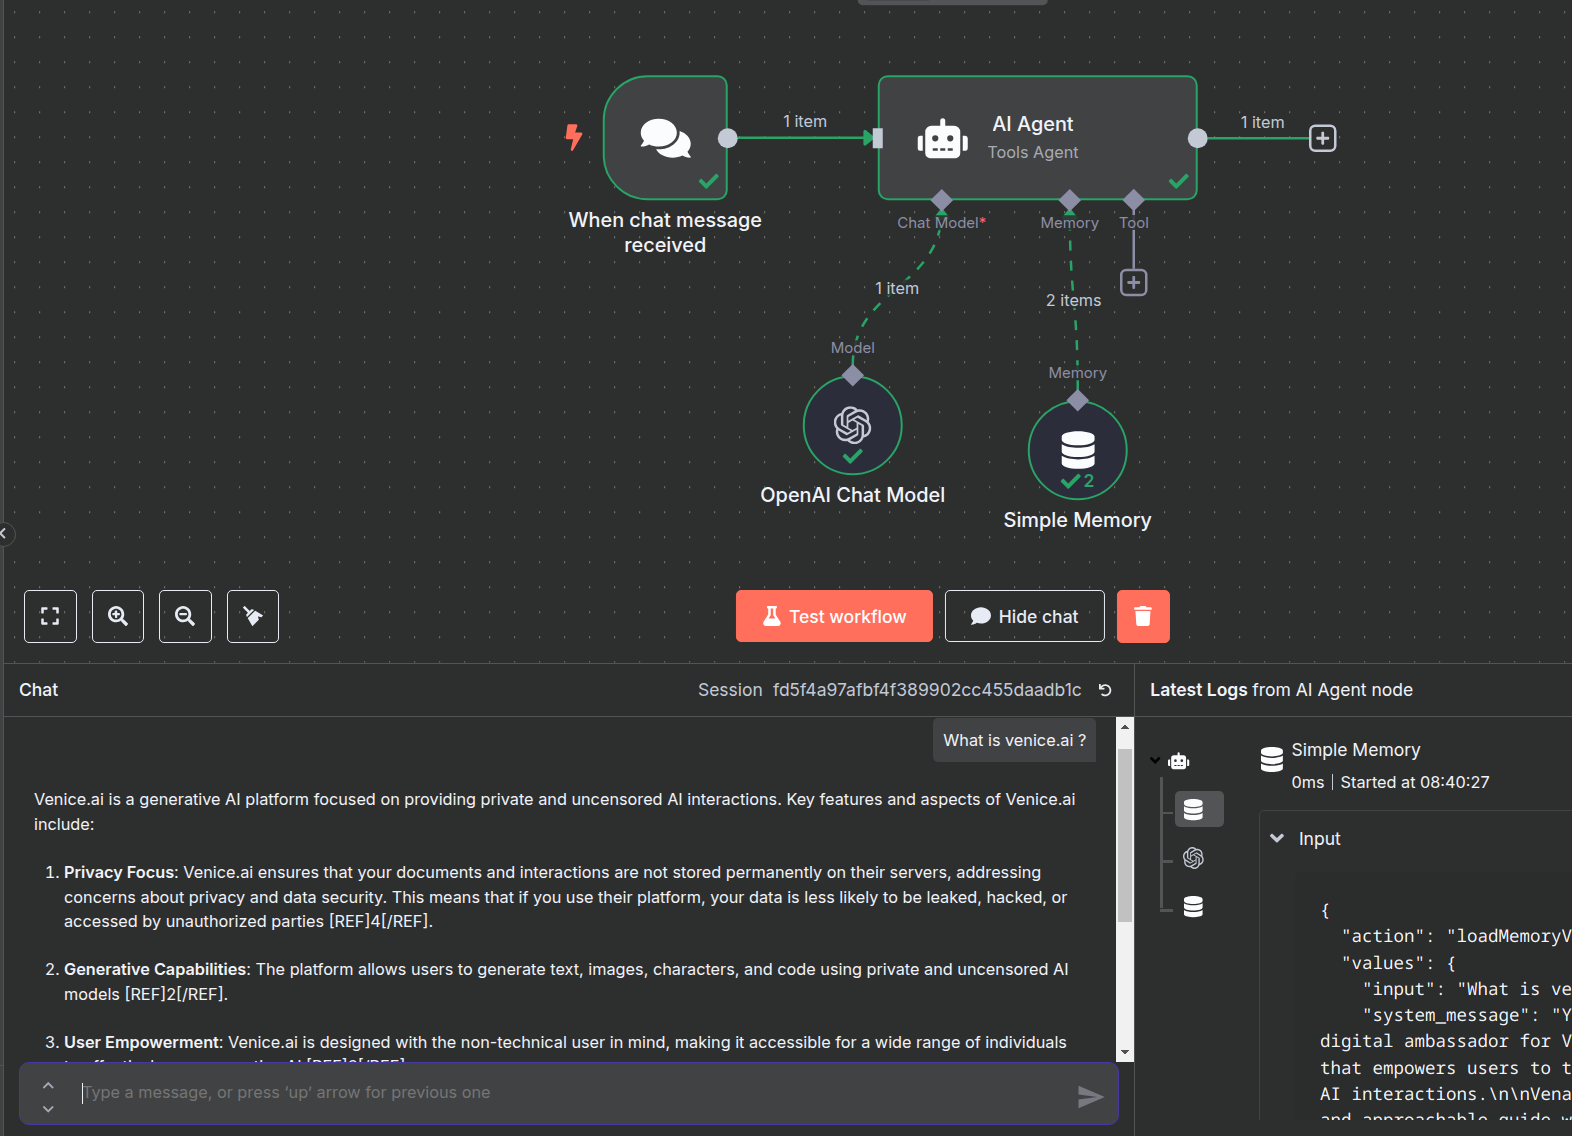Screen dimensions: 1572x1136
Task: Select OpenAI entry in log tree
Action: [1193, 858]
